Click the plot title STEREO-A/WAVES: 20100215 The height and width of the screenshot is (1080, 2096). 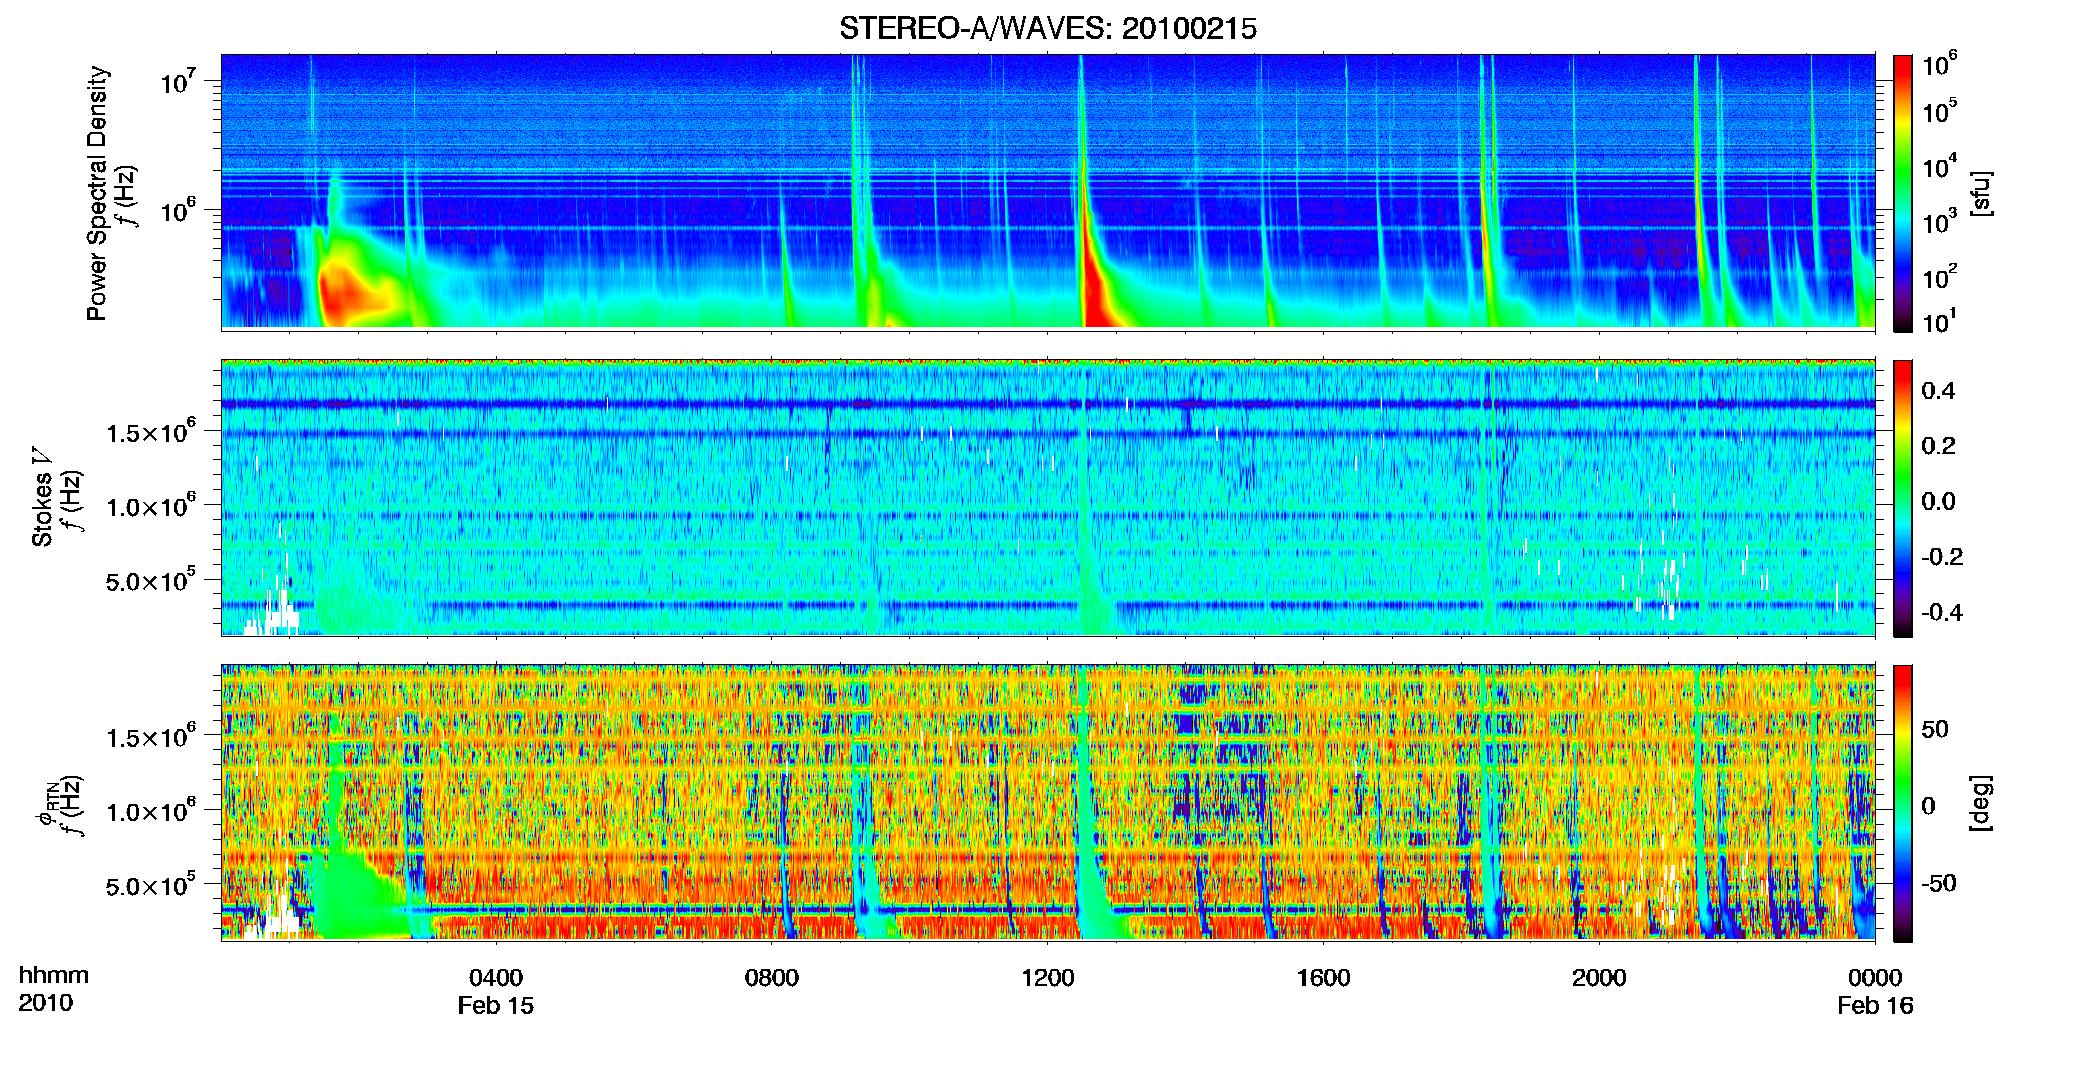(1048, 29)
